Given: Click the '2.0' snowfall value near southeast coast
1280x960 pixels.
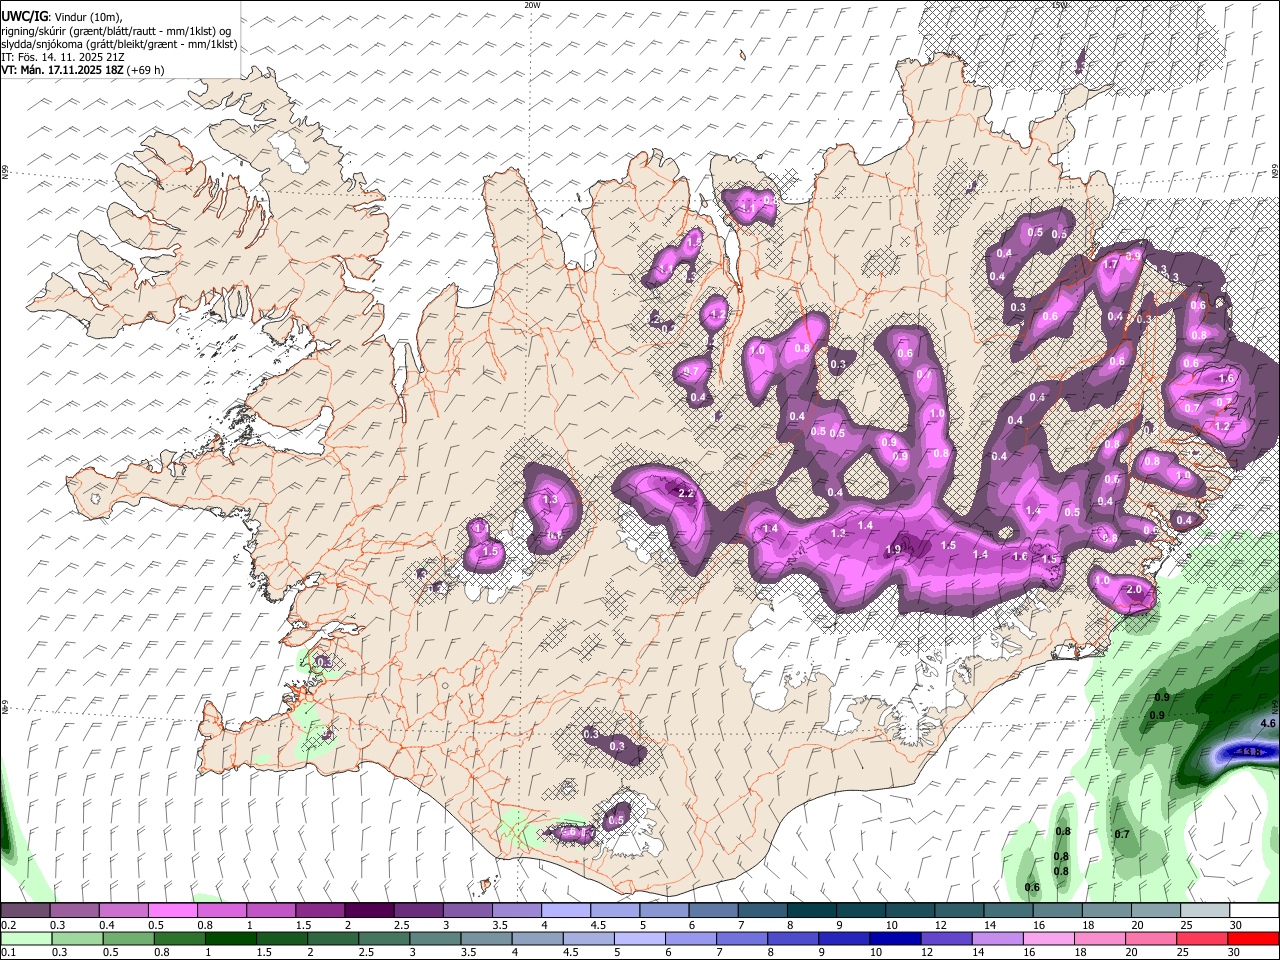Looking at the screenshot, I should pos(1134,590).
